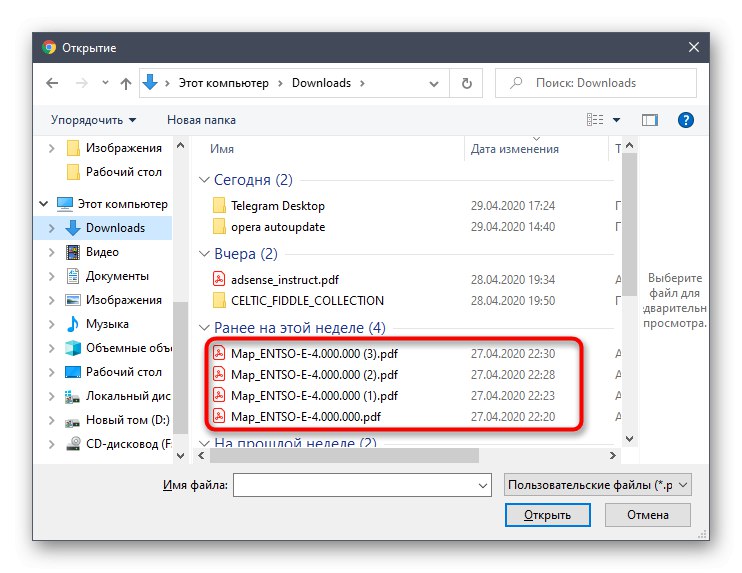Click Downloads in address path

click(x=321, y=83)
